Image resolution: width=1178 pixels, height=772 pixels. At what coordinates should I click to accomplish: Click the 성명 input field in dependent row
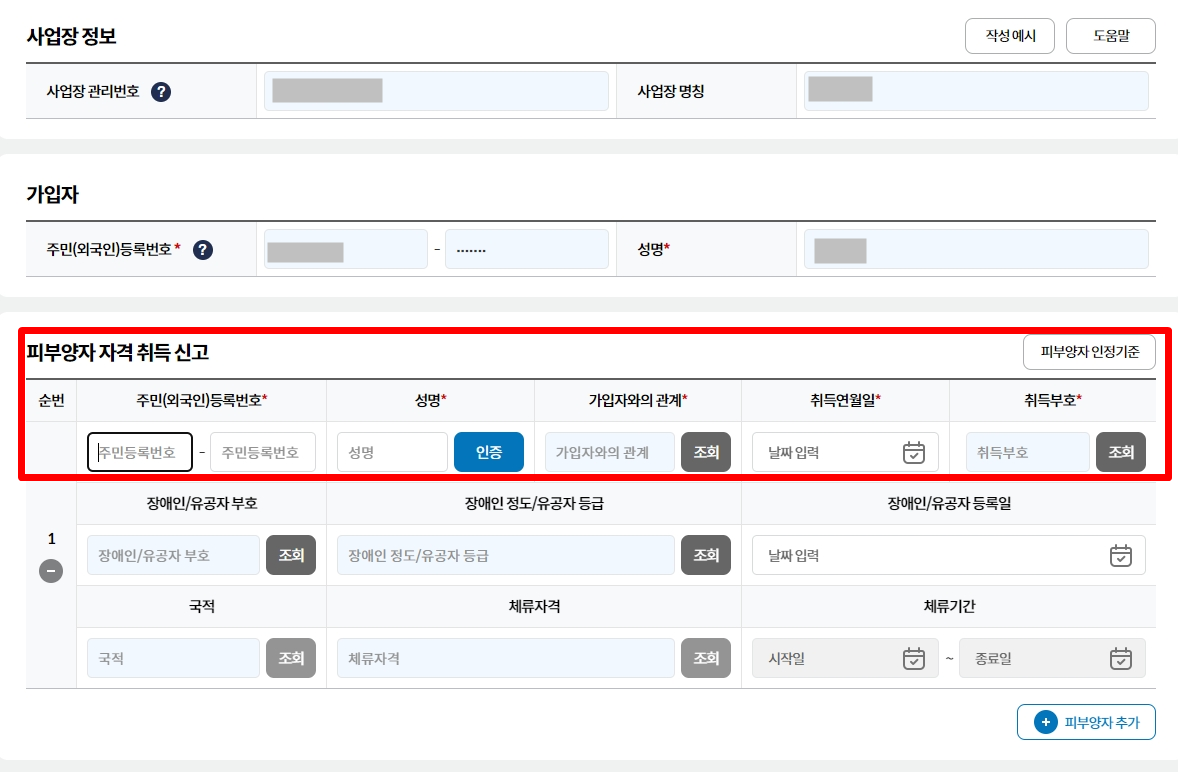coord(392,452)
